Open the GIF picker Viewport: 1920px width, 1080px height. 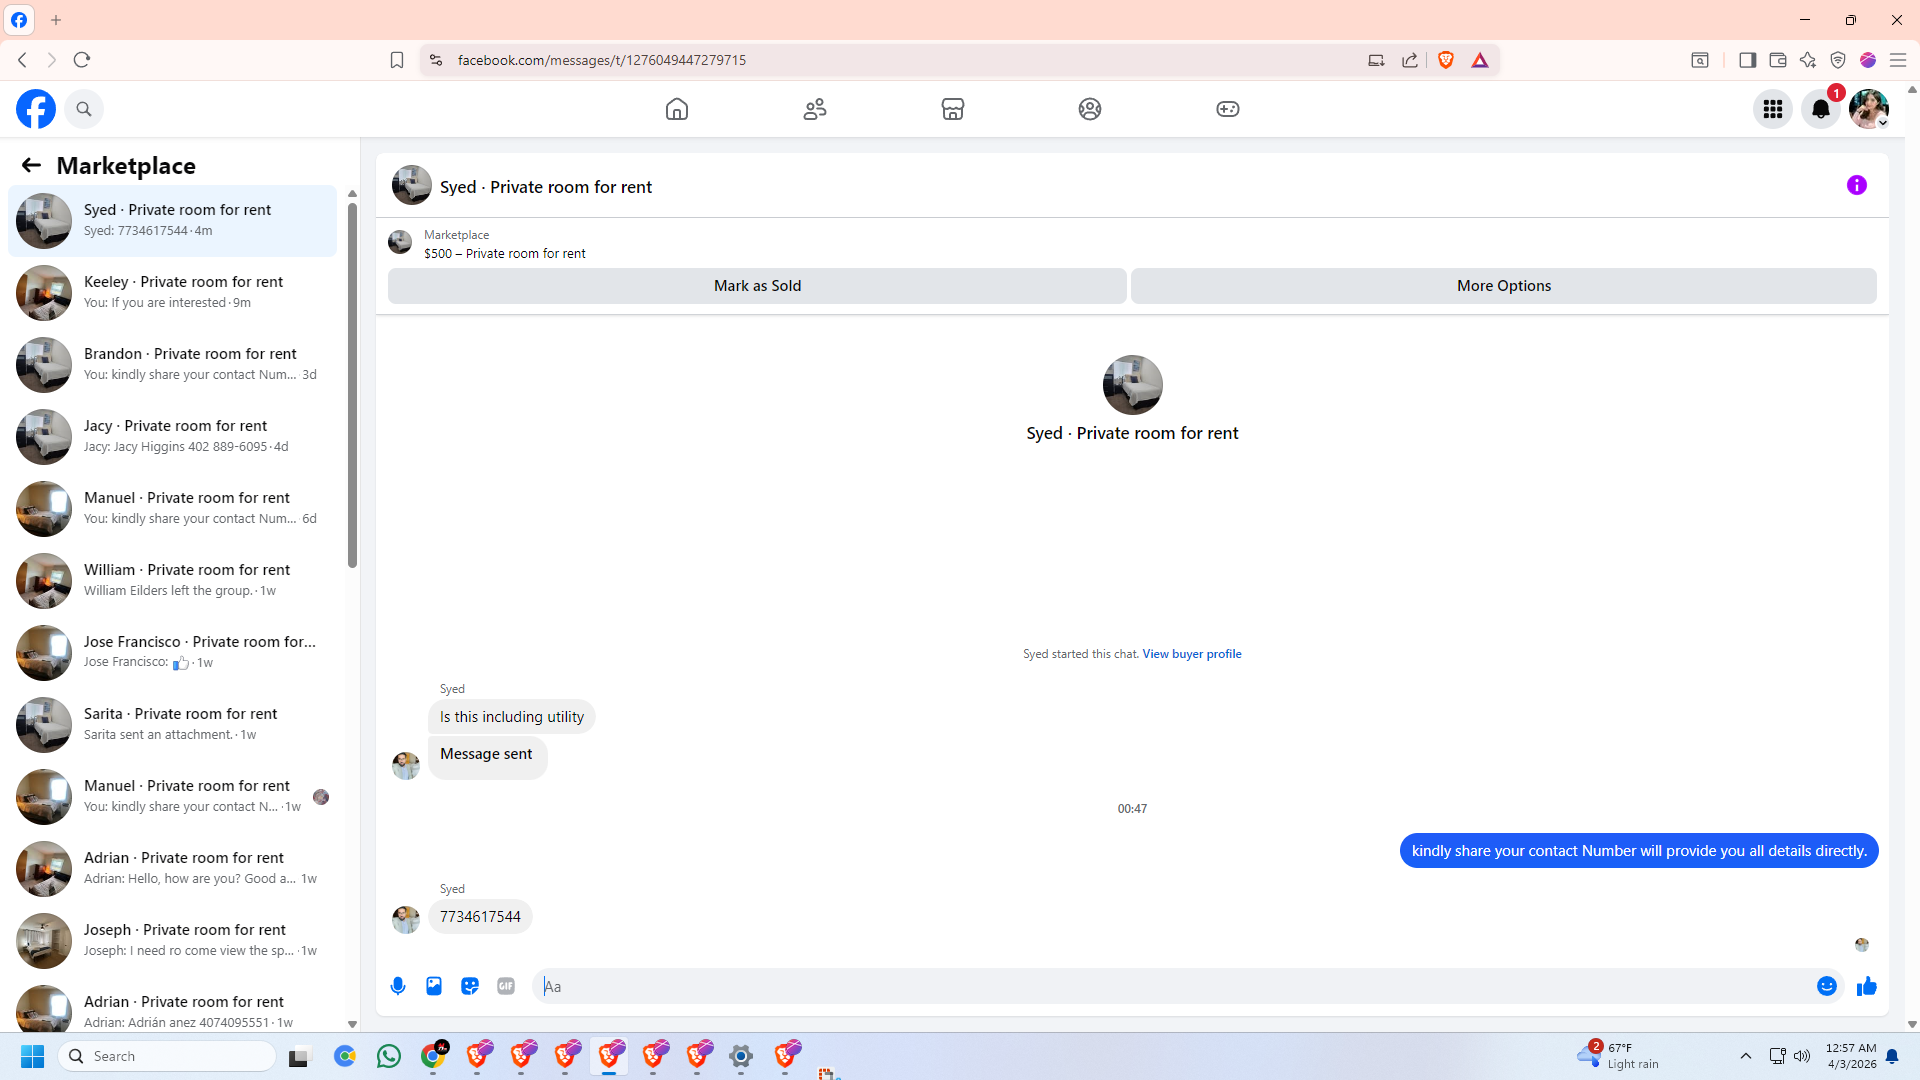506,986
